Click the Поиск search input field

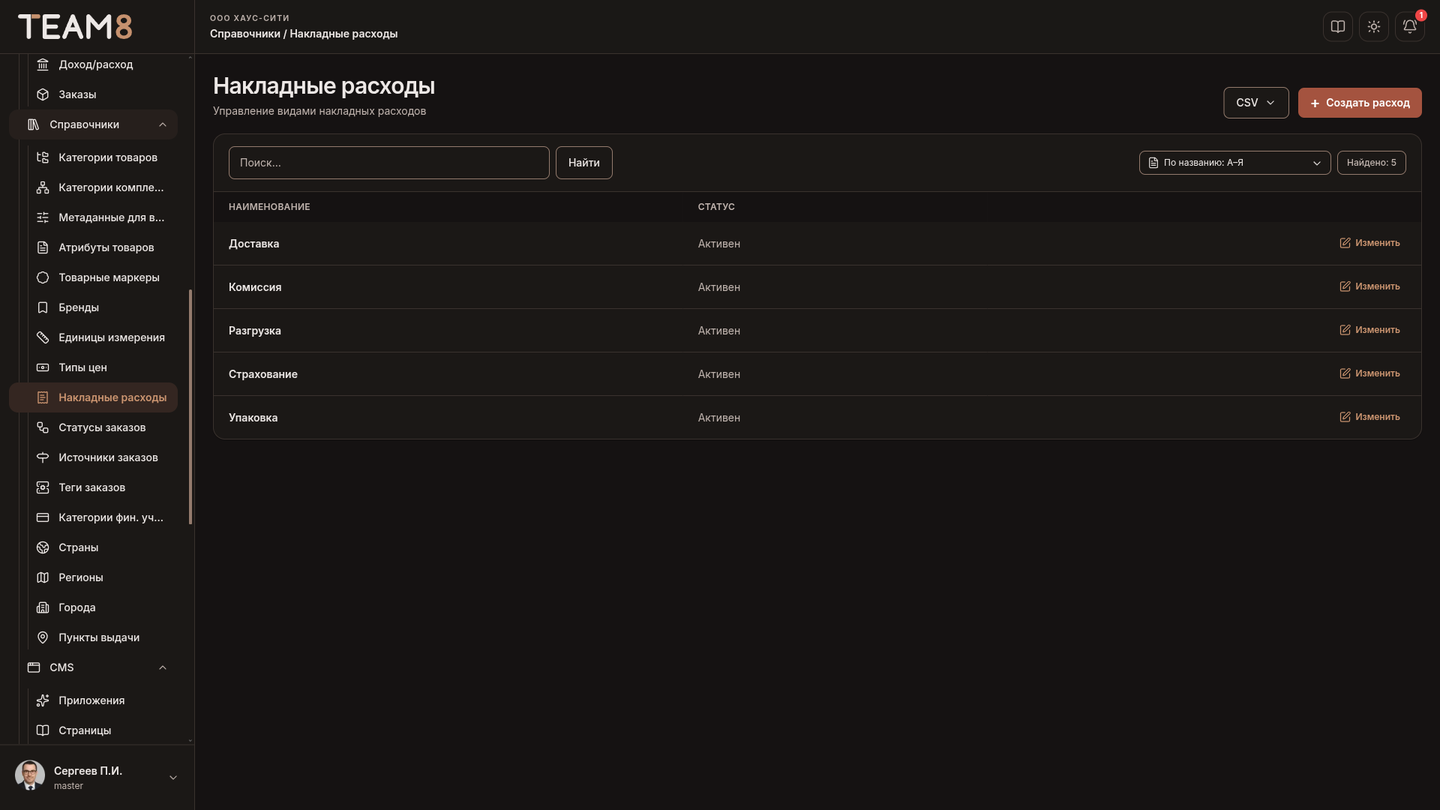click(x=389, y=162)
